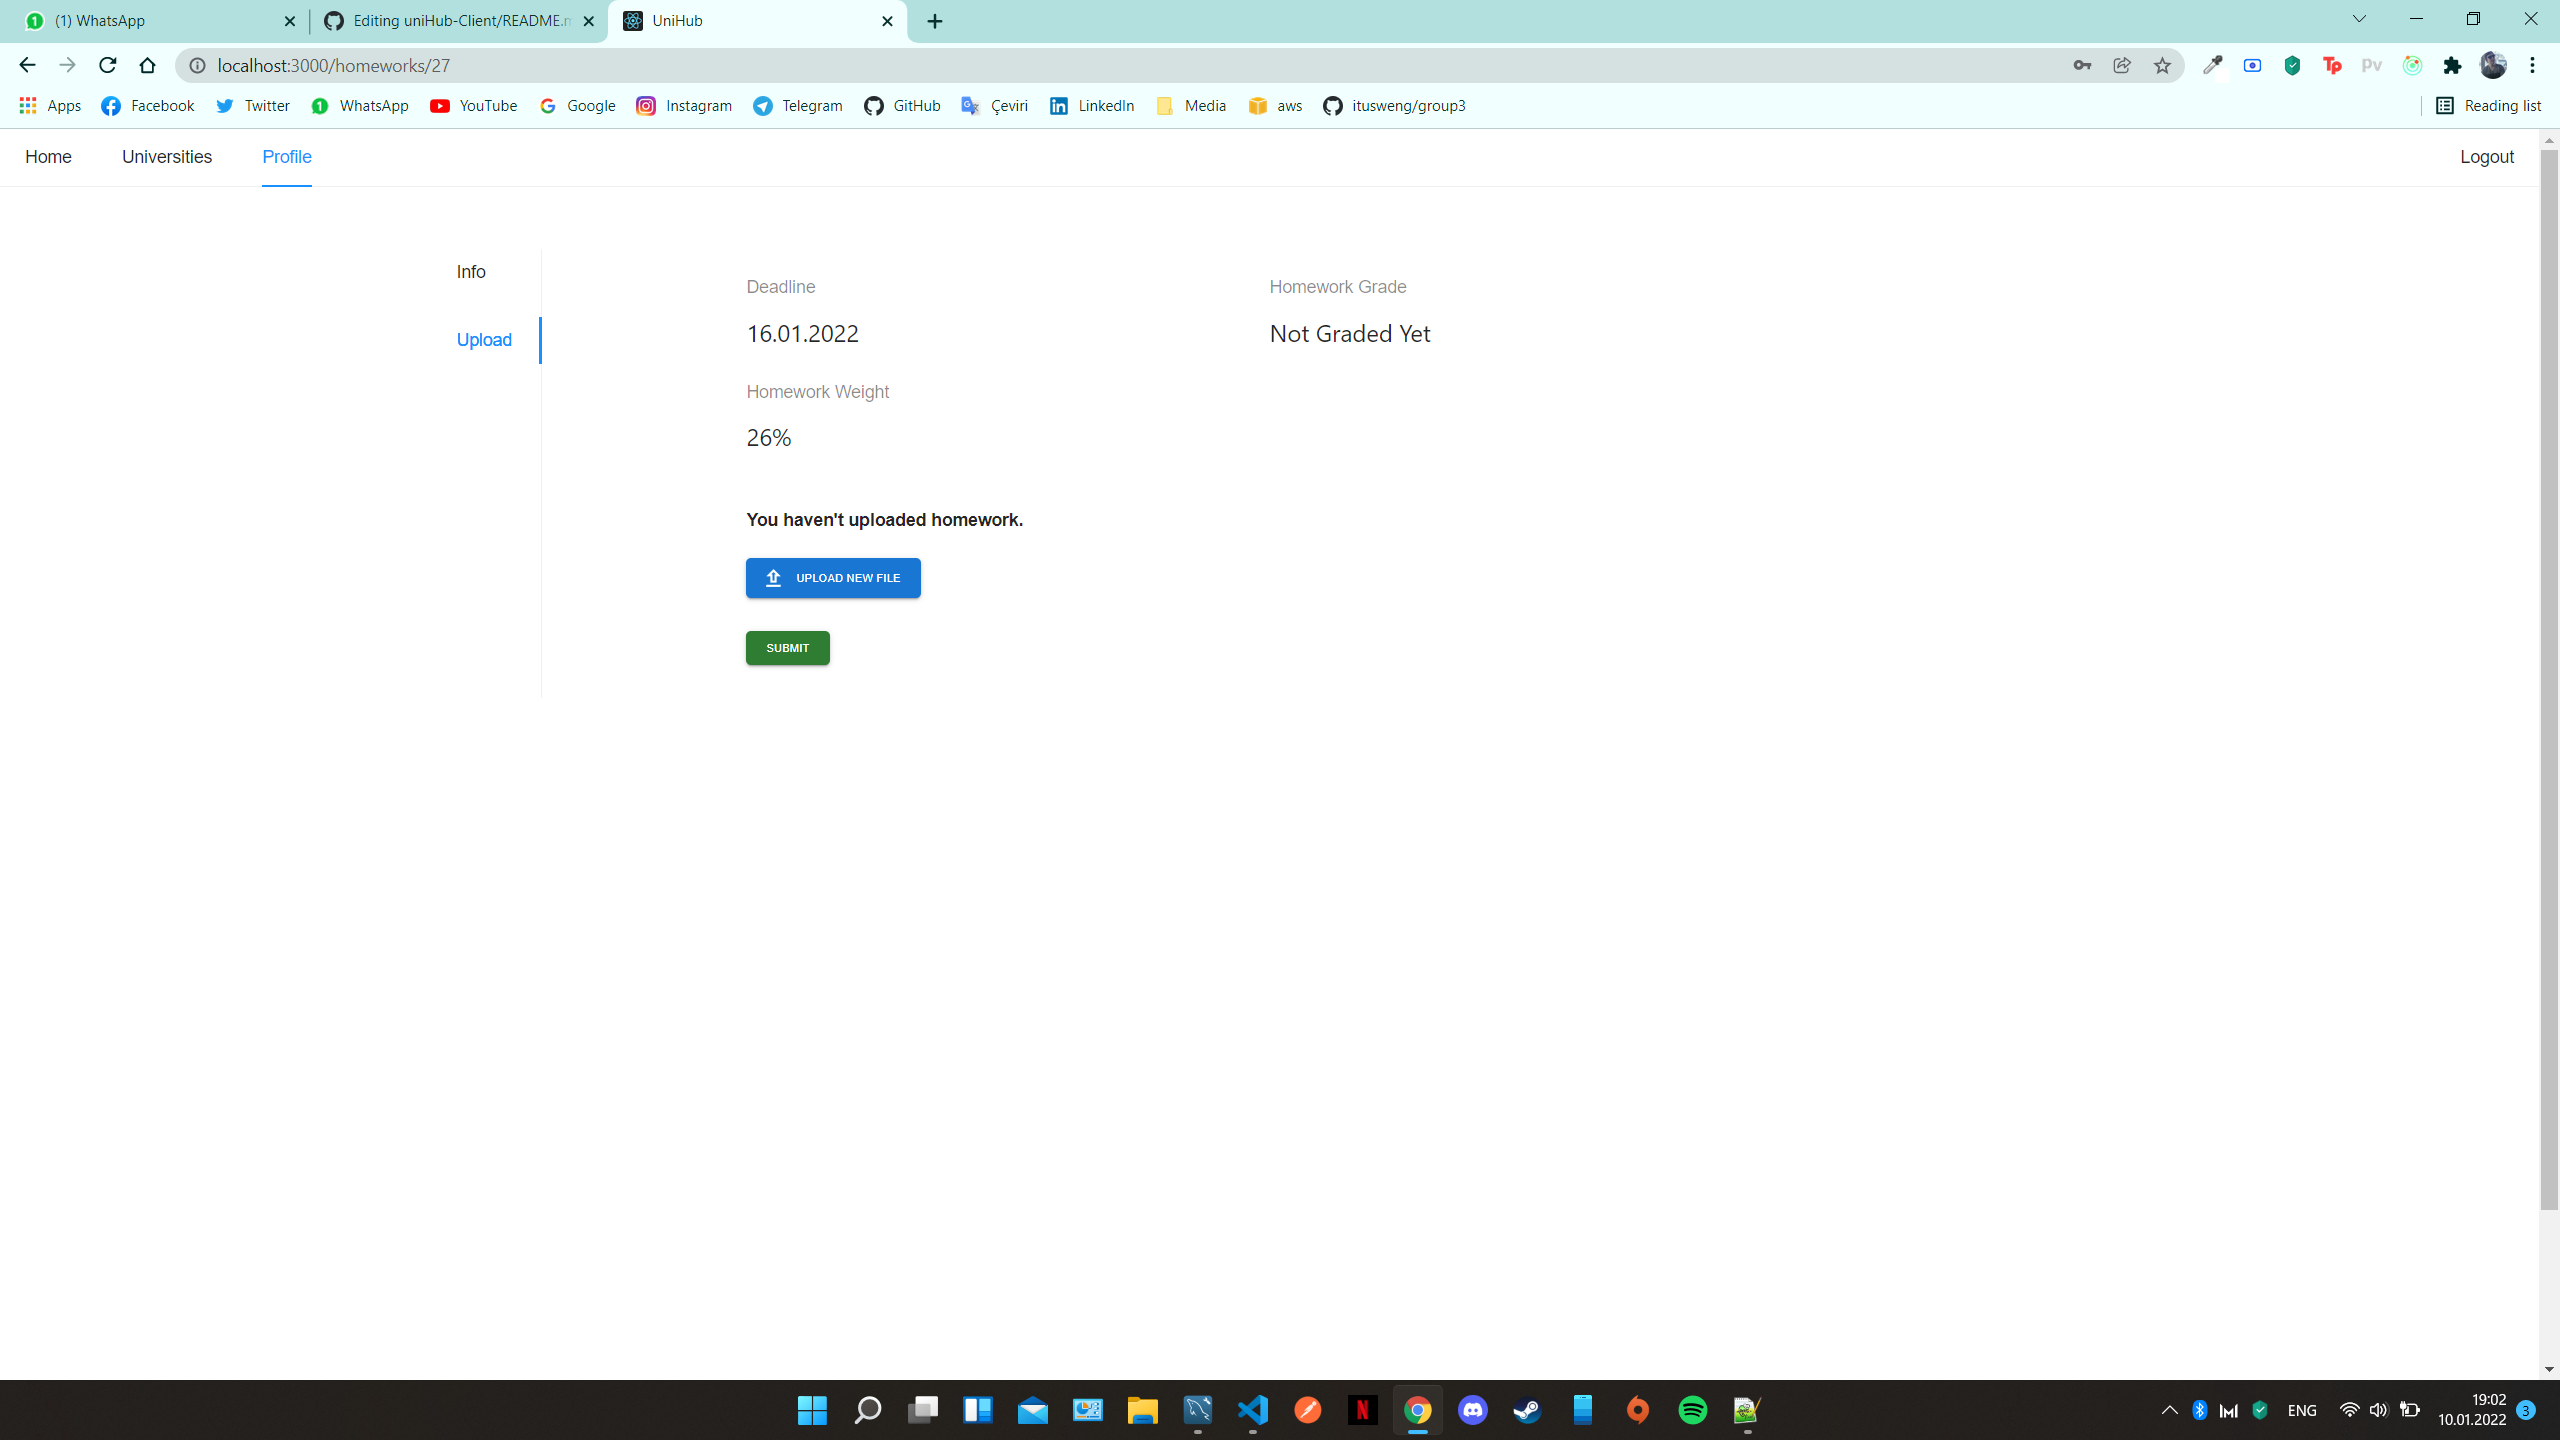
Task: Open the Chrome extensions puzzle-piece menu
Action: point(2451,65)
